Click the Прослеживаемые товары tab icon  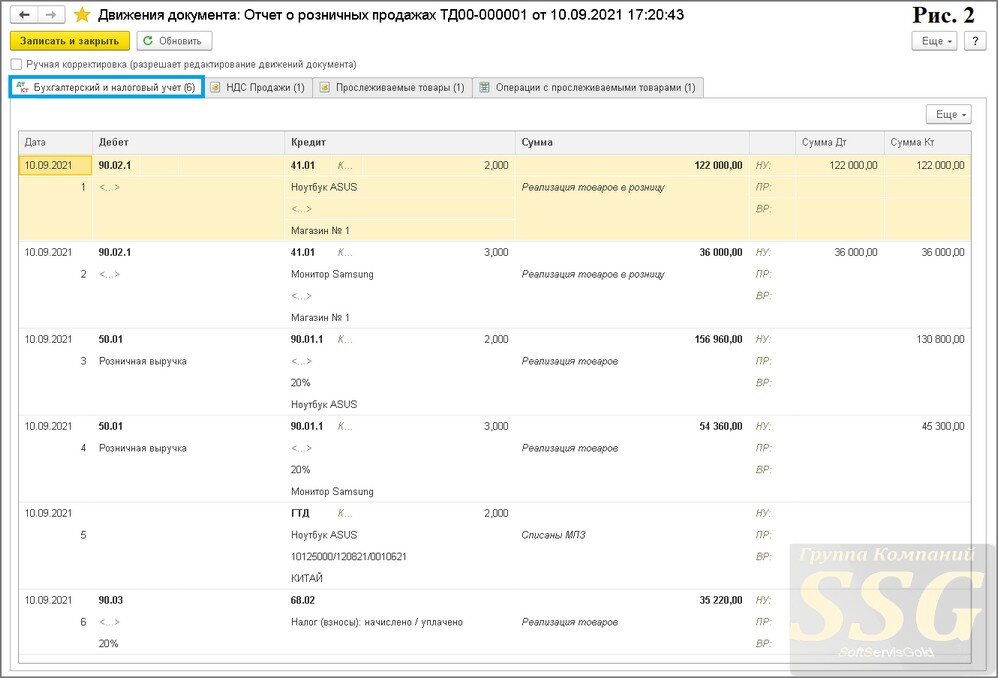pyautogui.click(x=325, y=87)
